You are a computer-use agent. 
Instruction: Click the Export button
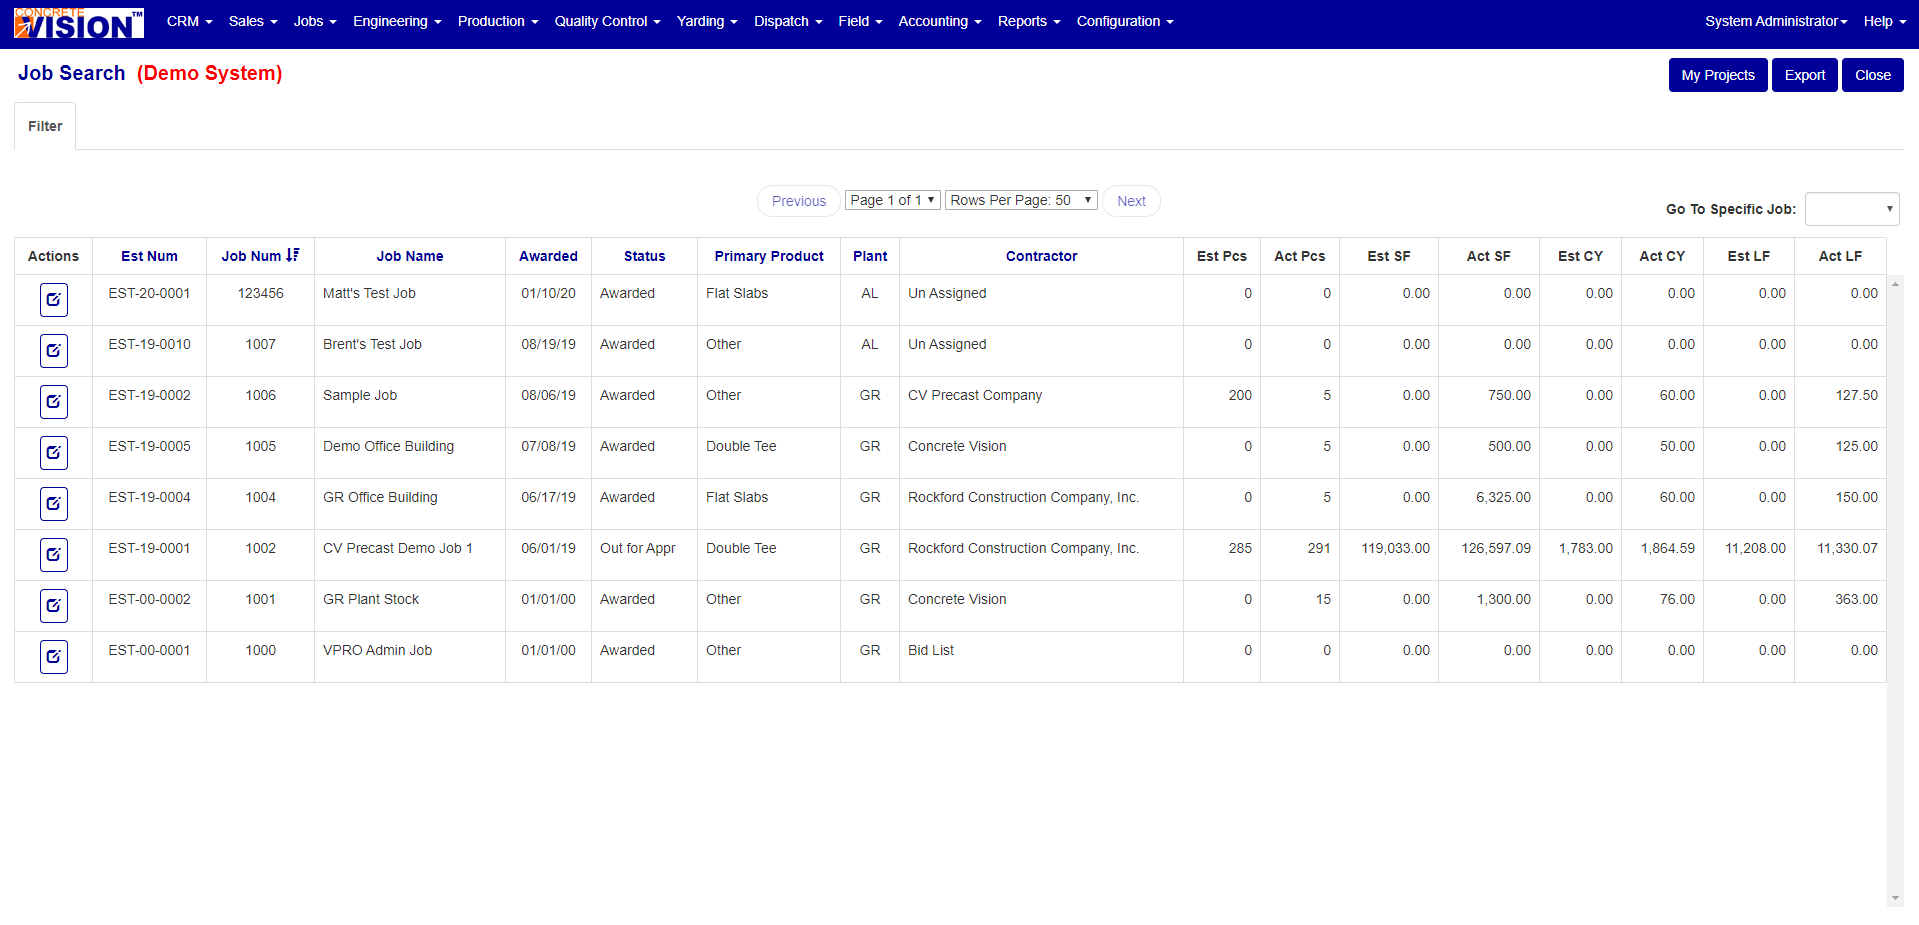[x=1805, y=75]
